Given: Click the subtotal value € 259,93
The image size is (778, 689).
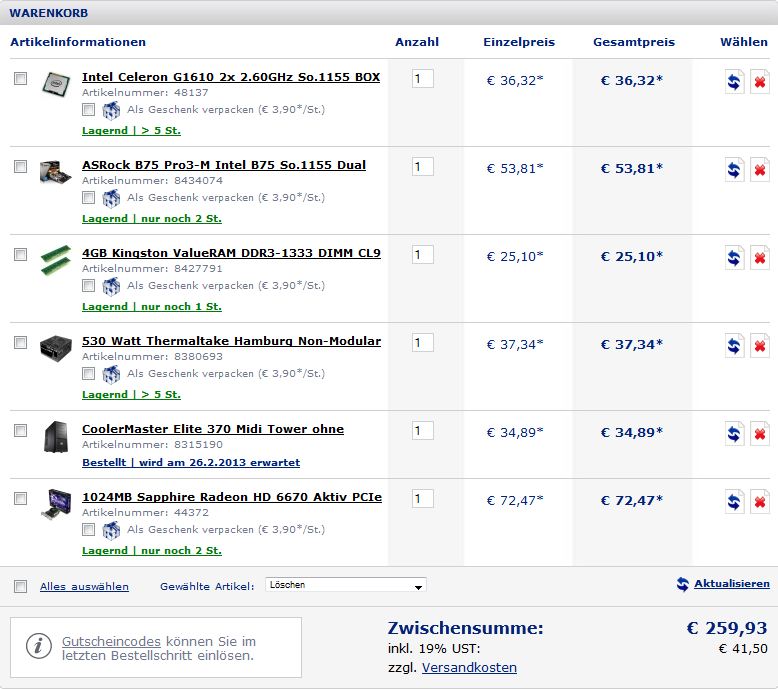Looking at the screenshot, I should [727, 628].
